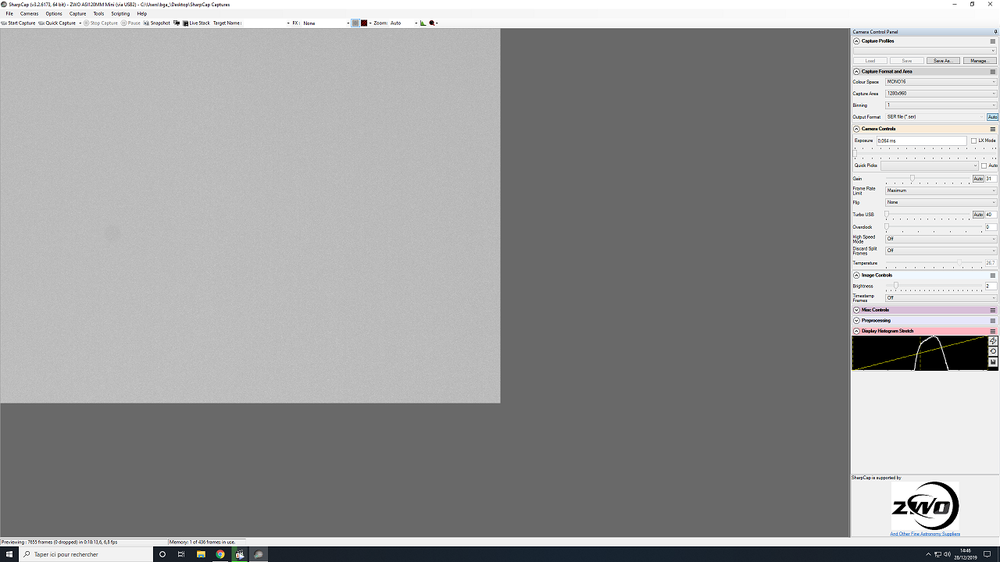Click the Turbo USB slider handle
Screen dimensions: 1000x562
[x=886, y=215]
